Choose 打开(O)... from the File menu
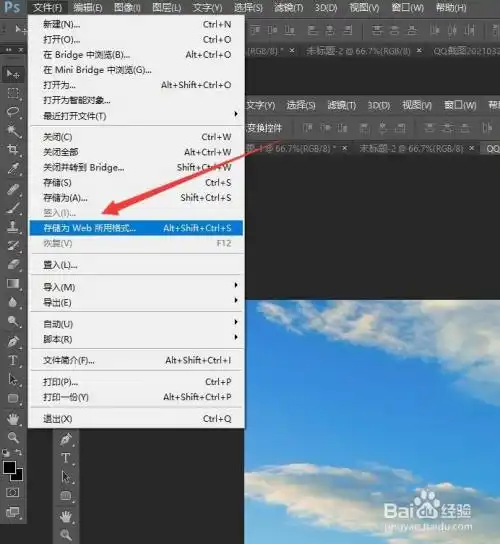Viewport: 500px width, 544px height. (137, 39)
